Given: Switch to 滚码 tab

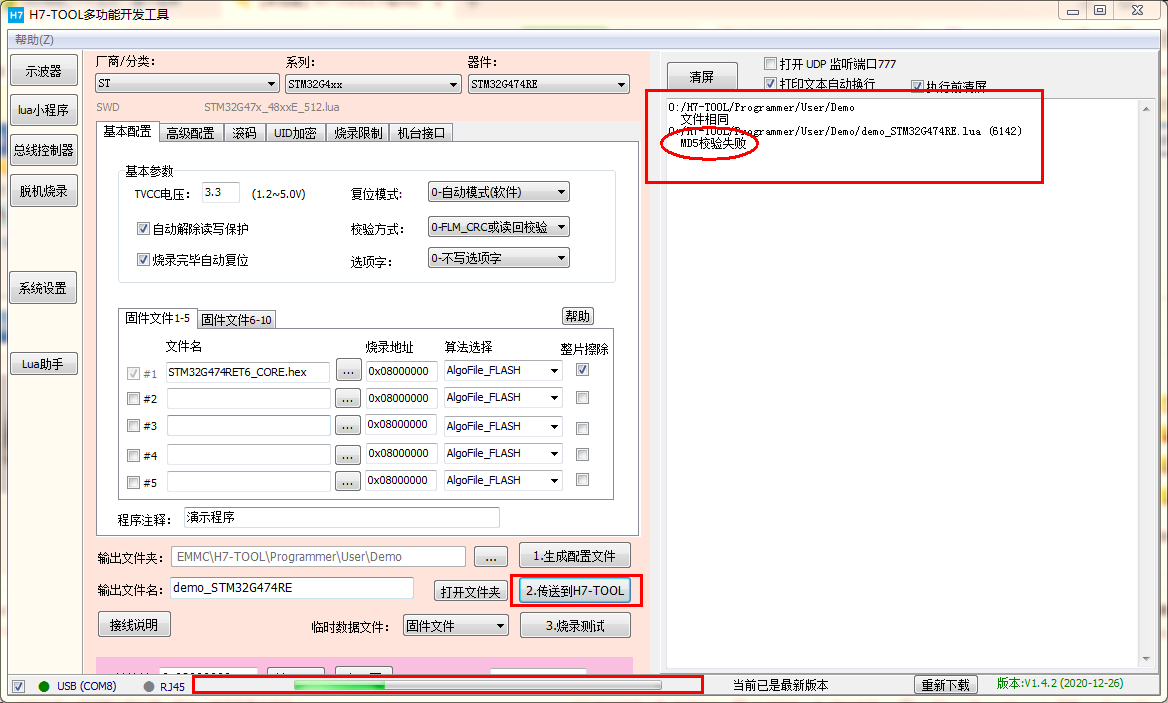Looking at the screenshot, I should click(244, 133).
